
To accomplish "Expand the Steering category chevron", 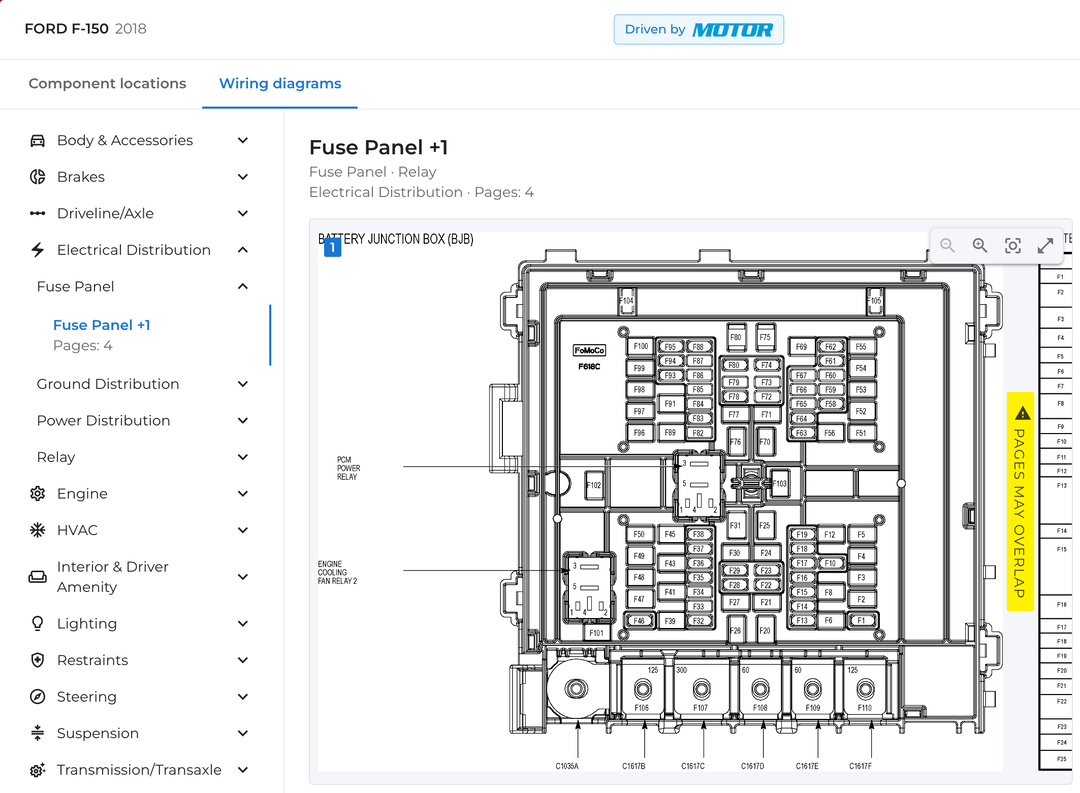I will (242, 697).
